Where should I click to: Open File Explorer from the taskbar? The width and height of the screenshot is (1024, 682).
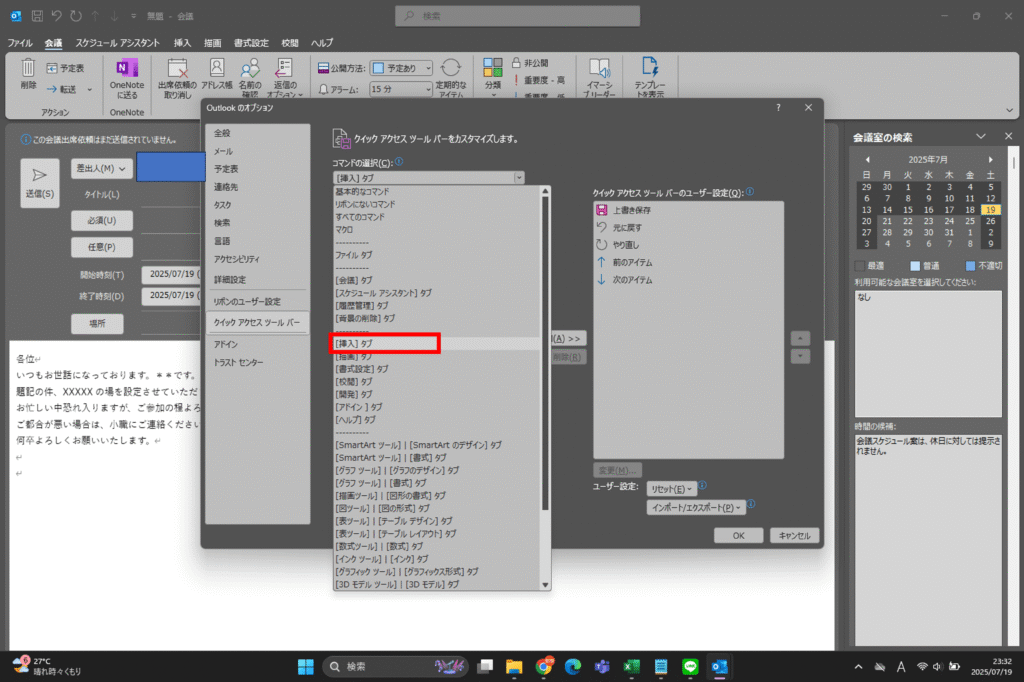[x=514, y=666]
